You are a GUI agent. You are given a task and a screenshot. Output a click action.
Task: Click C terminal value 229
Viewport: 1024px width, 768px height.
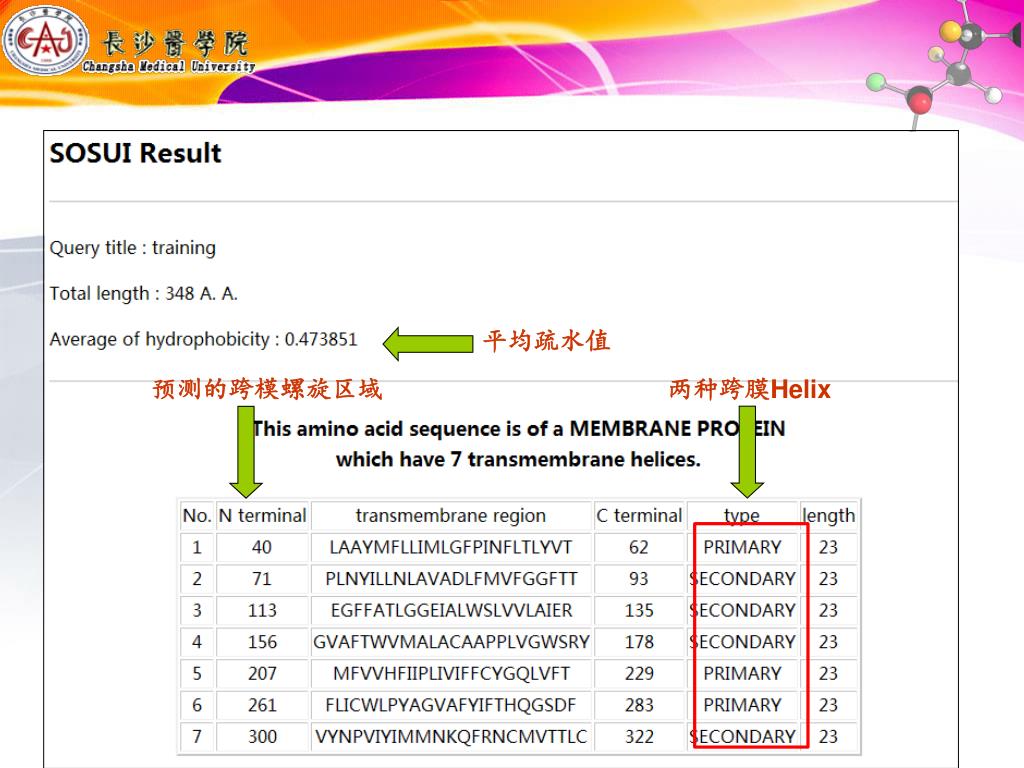tap(639, 673)
